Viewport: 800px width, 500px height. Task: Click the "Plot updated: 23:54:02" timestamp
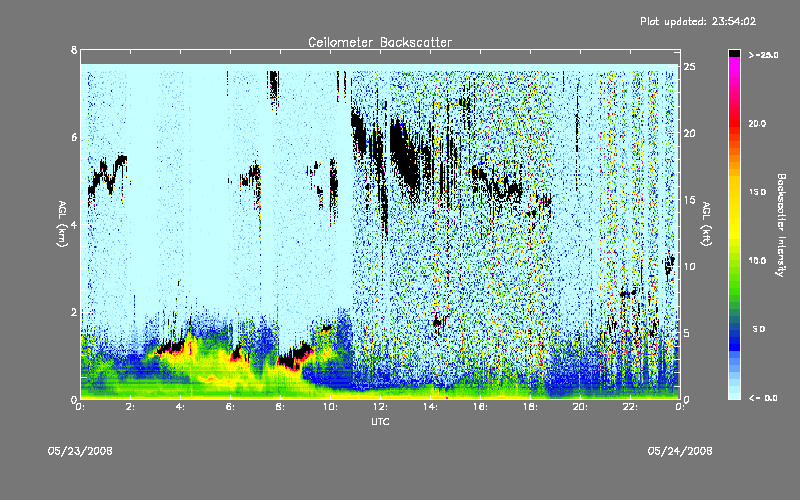tap(698, 21)
